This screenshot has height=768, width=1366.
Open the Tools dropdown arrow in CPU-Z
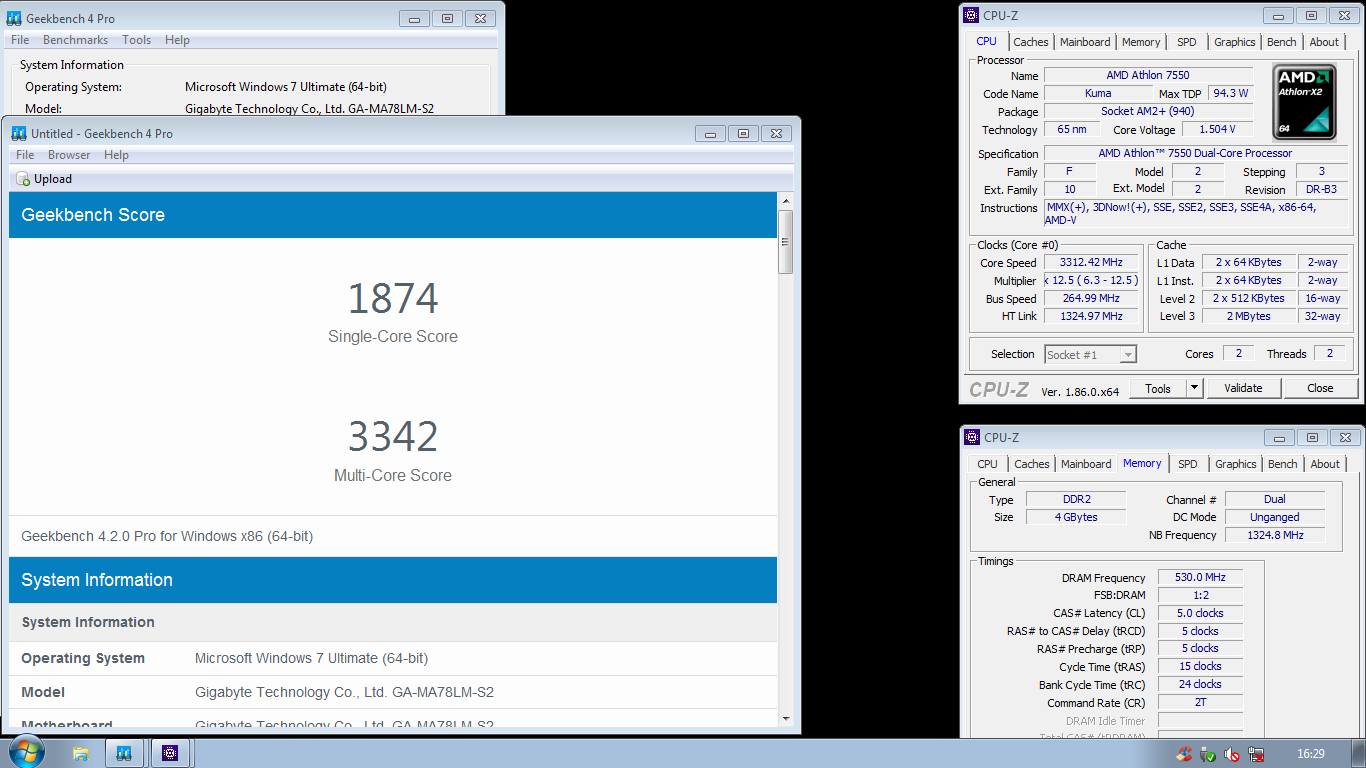coord(1194,388)
